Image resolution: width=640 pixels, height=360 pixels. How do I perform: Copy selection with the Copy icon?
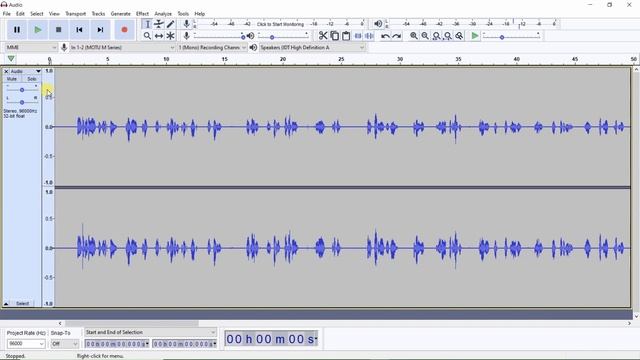(x=334, y=36)
